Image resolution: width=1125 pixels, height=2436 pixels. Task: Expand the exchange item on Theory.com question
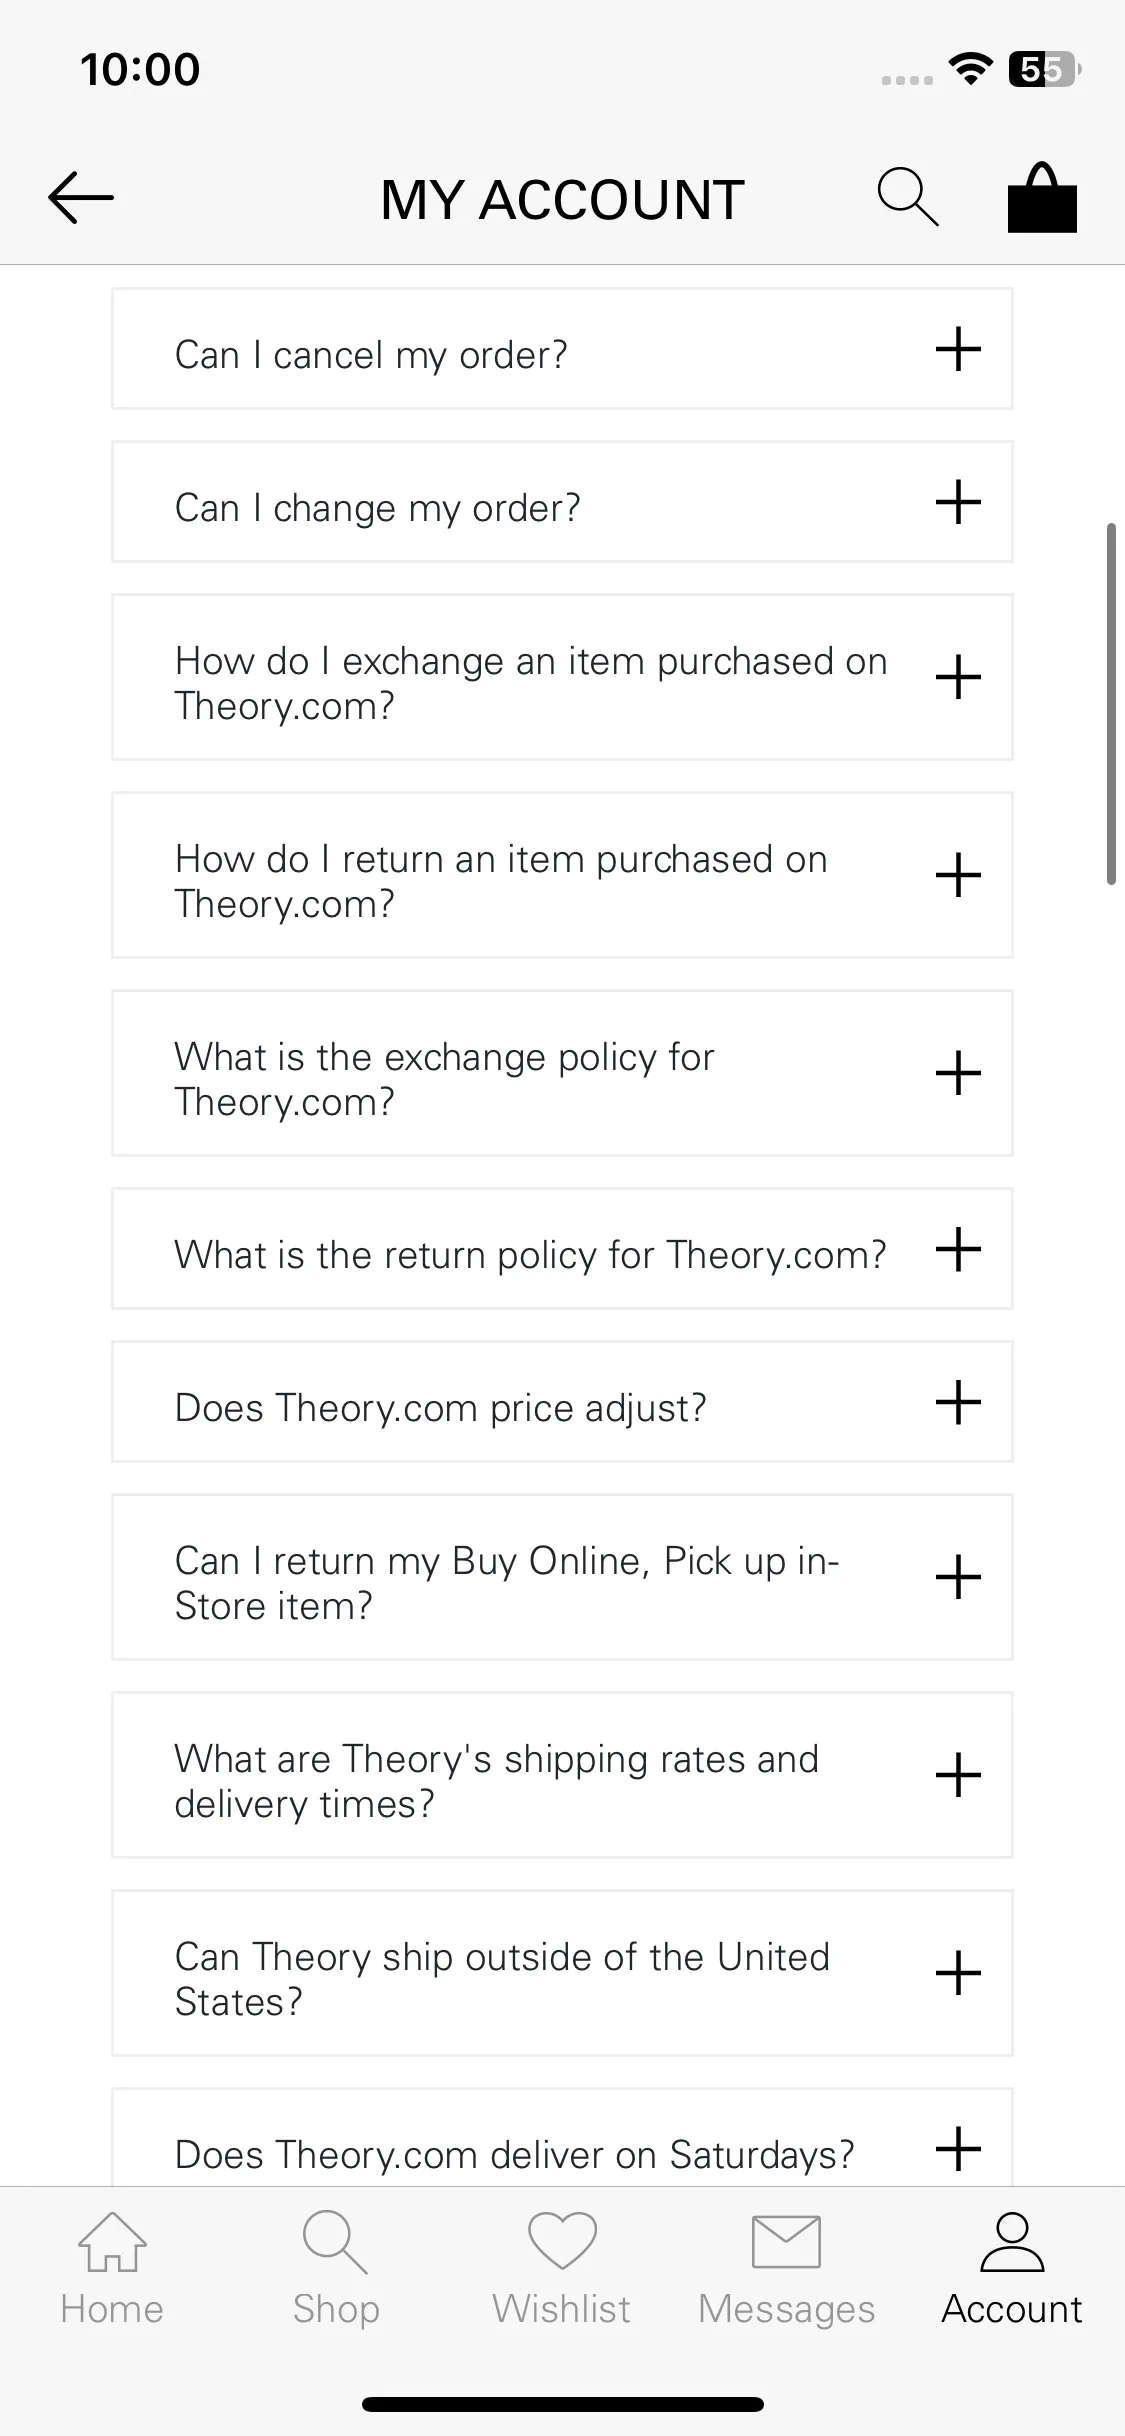coord(562,677)
